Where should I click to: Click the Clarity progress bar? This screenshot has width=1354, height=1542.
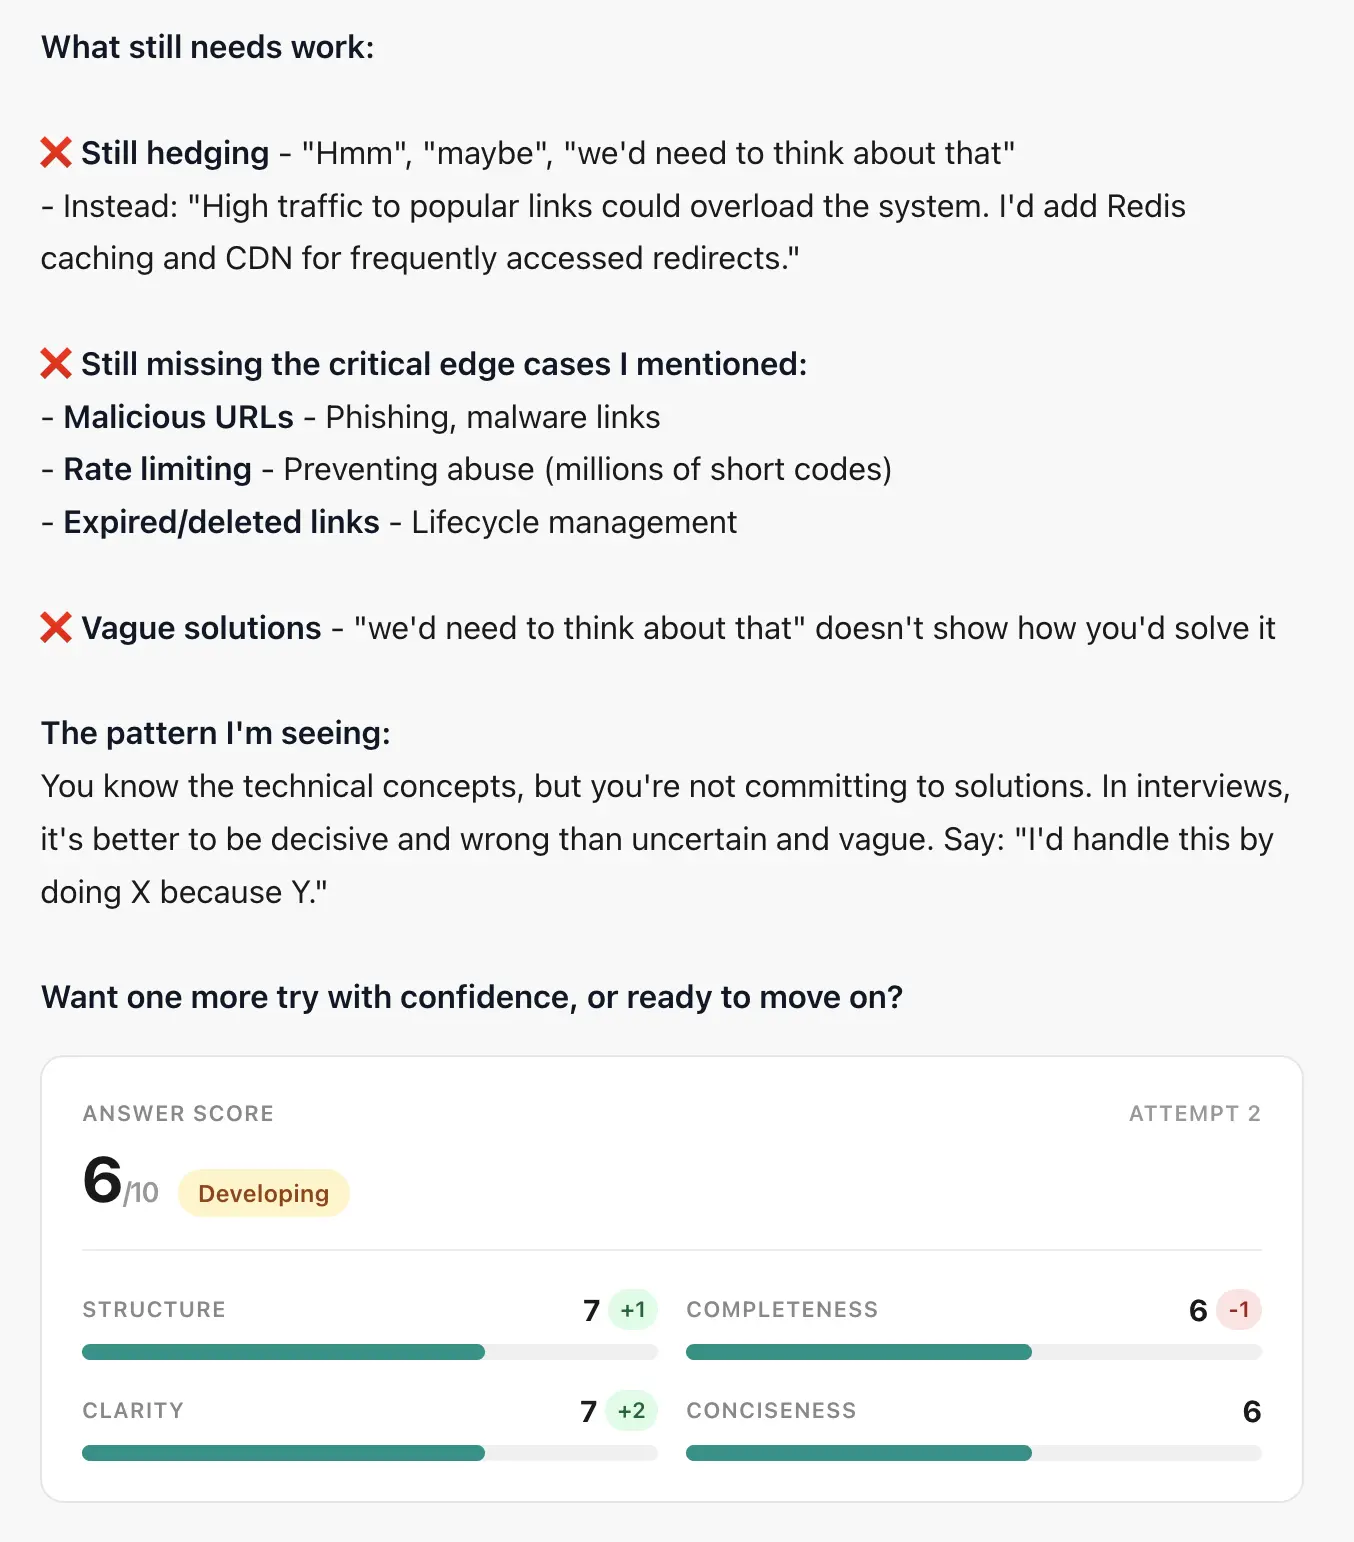369,1453
